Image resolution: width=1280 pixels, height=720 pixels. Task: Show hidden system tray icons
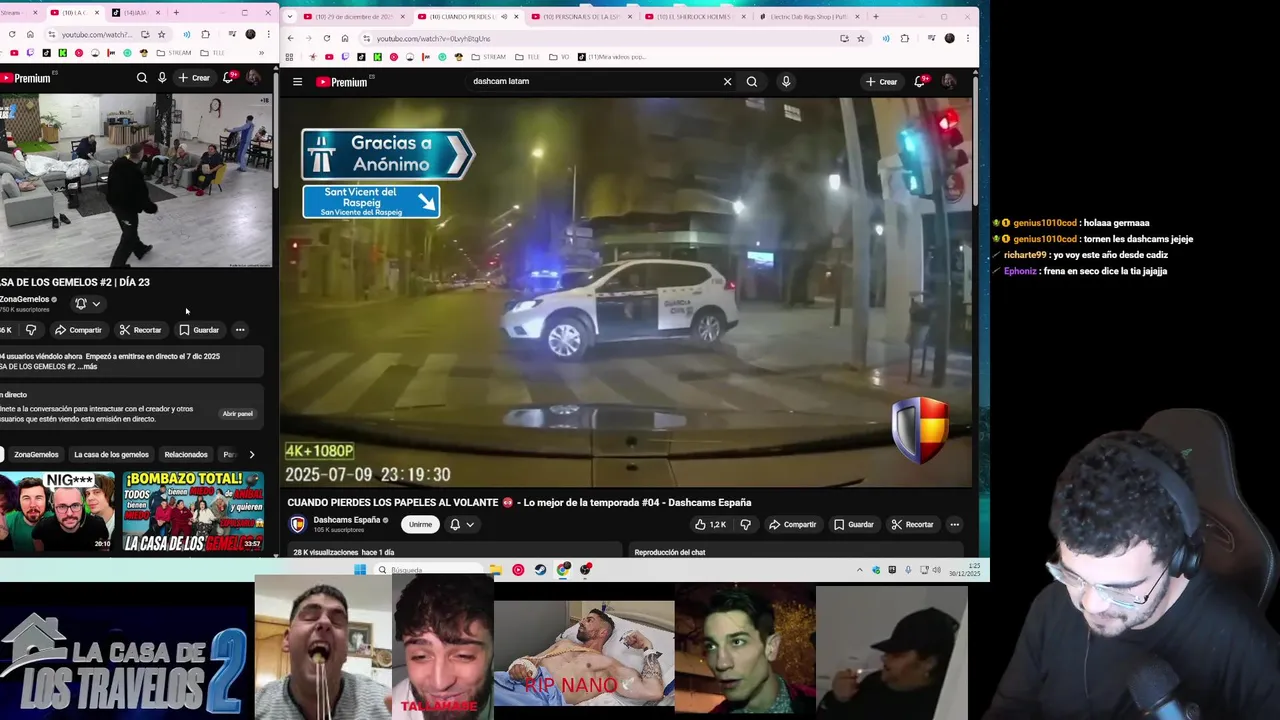click(x=859, y=570)
